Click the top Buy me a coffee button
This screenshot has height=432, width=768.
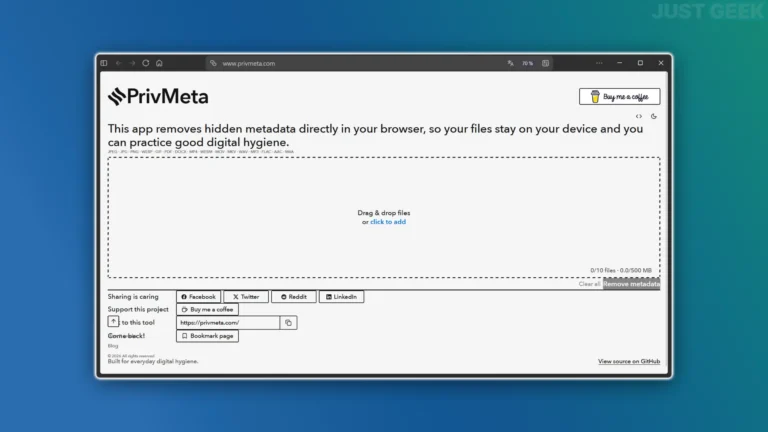[619, 96]
